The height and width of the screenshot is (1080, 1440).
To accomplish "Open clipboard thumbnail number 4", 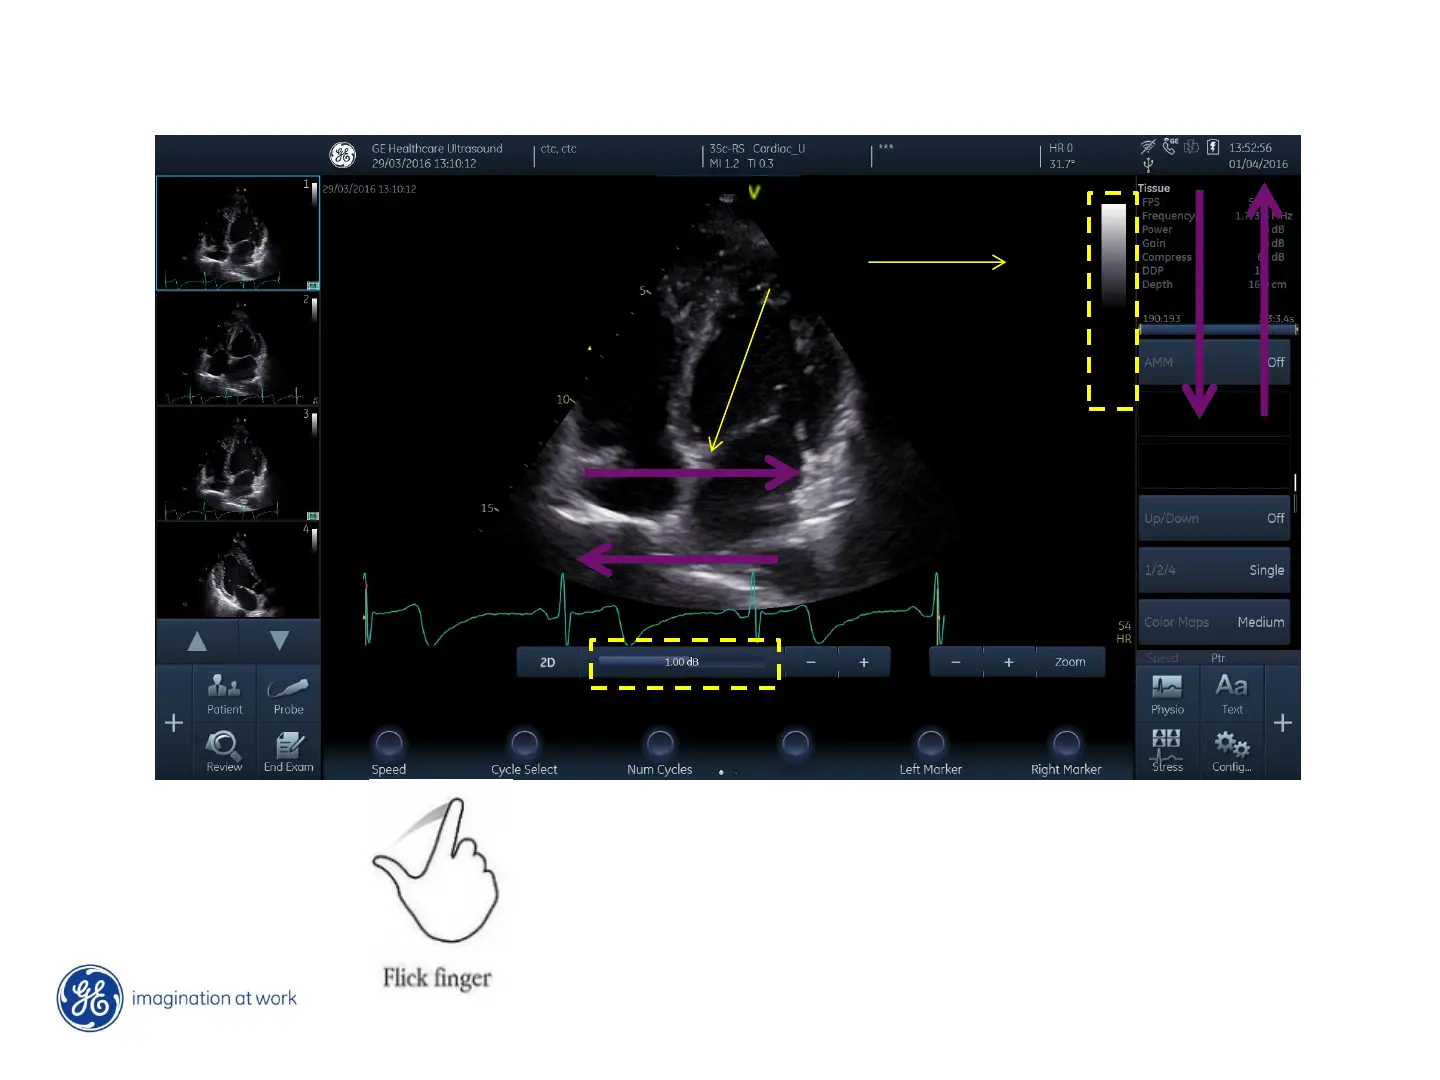I will tap(238, 570).
